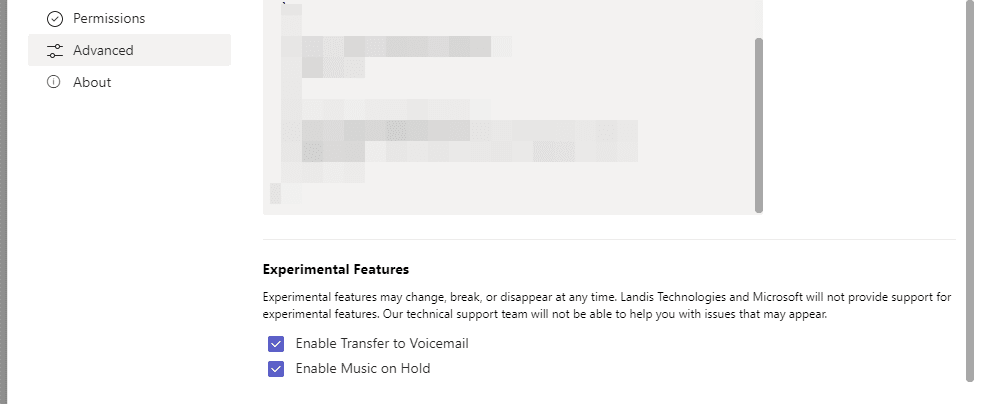Screen dimensions: 984x404
Task: Click the divider line above Experimental Features
Action: (609, 239)
